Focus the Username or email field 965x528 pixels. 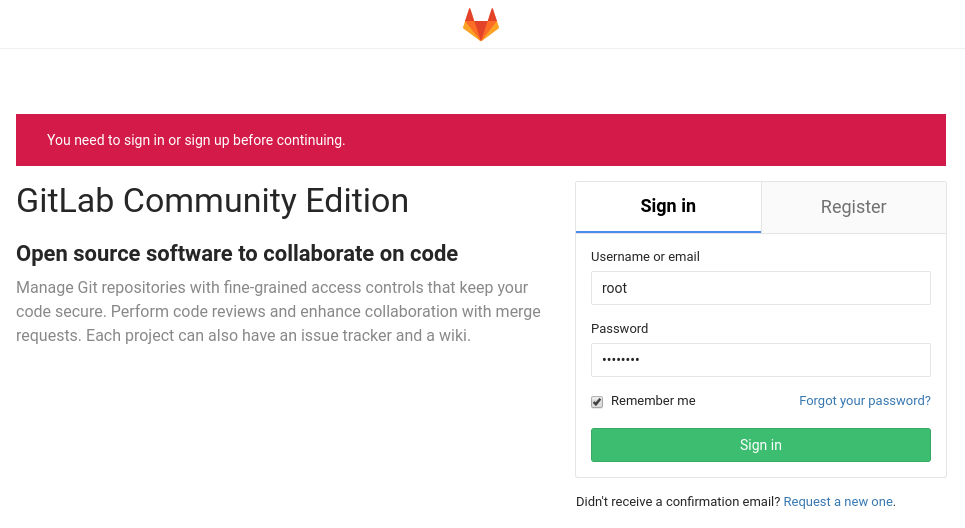[760, 288]
